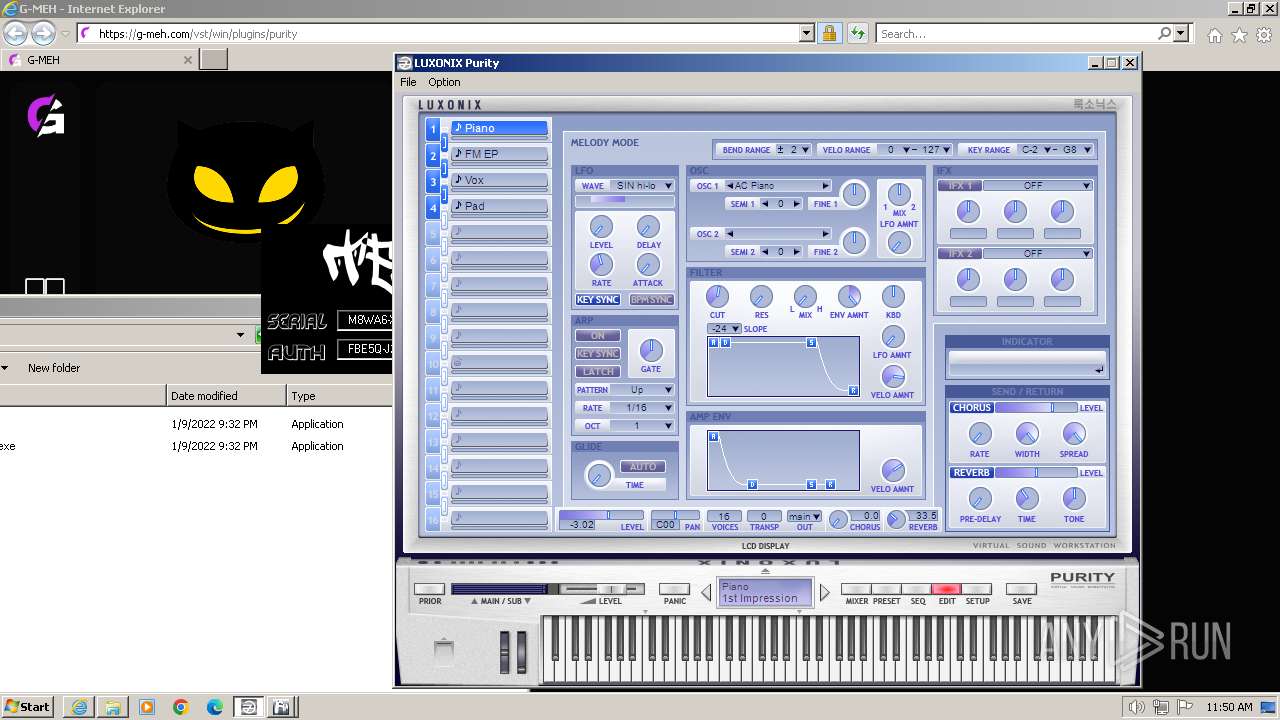Open the filter SLOPE dropdown
Screen dimensions: 1280x720
tap(724, 329)
